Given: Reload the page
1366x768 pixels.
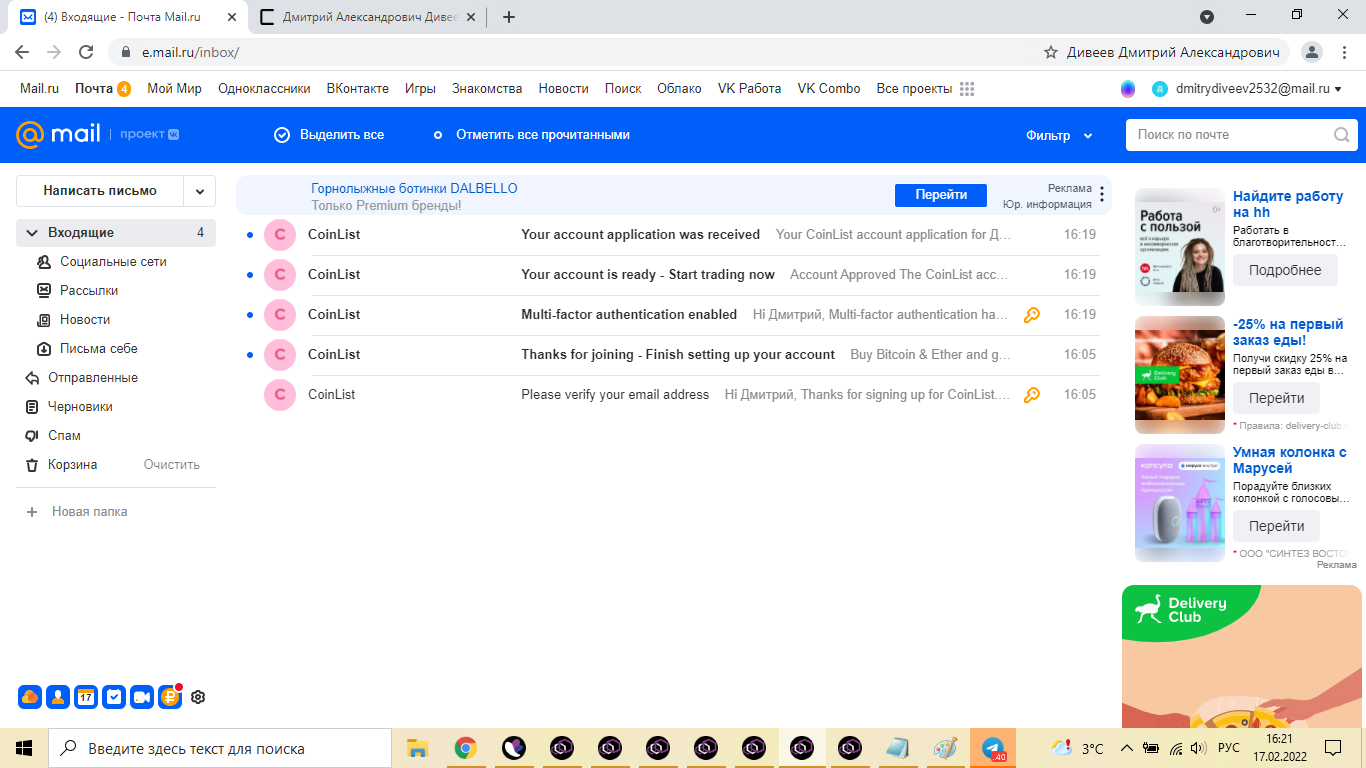Looking at the screenshot, I should coord(86,52).
